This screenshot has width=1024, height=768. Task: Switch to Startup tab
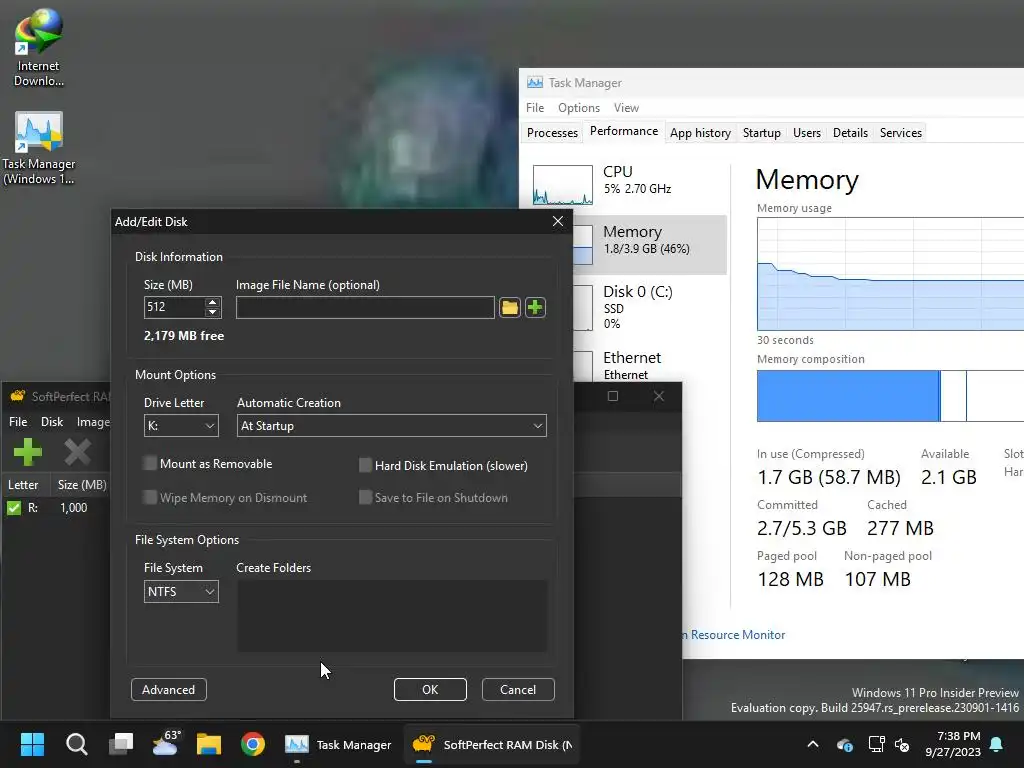click(761, 133)
